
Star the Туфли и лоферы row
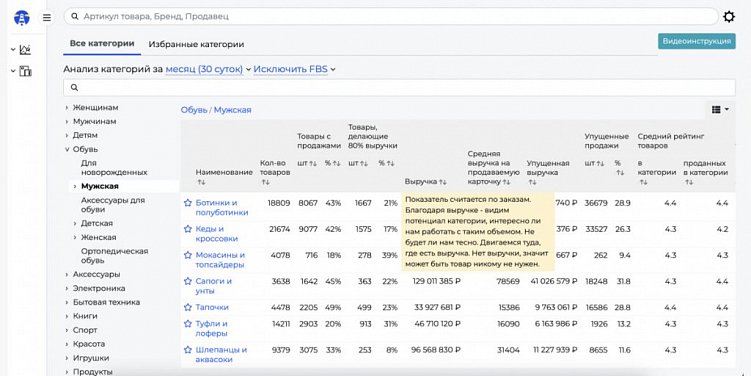(x=188, y=324)
